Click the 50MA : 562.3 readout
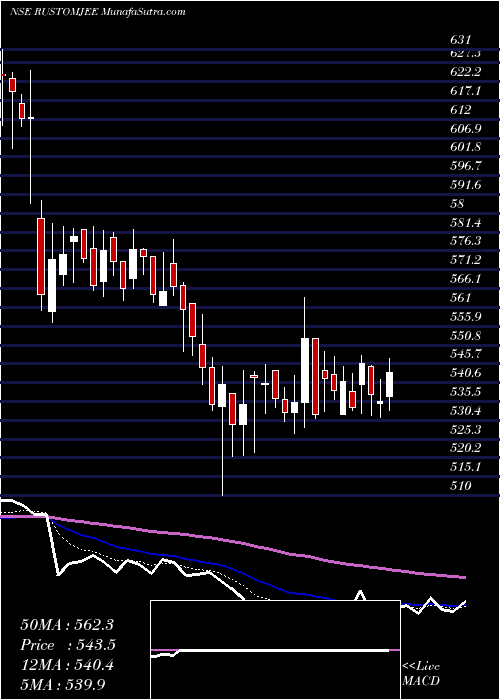500x700 pixels. click(x=68, y=625)
